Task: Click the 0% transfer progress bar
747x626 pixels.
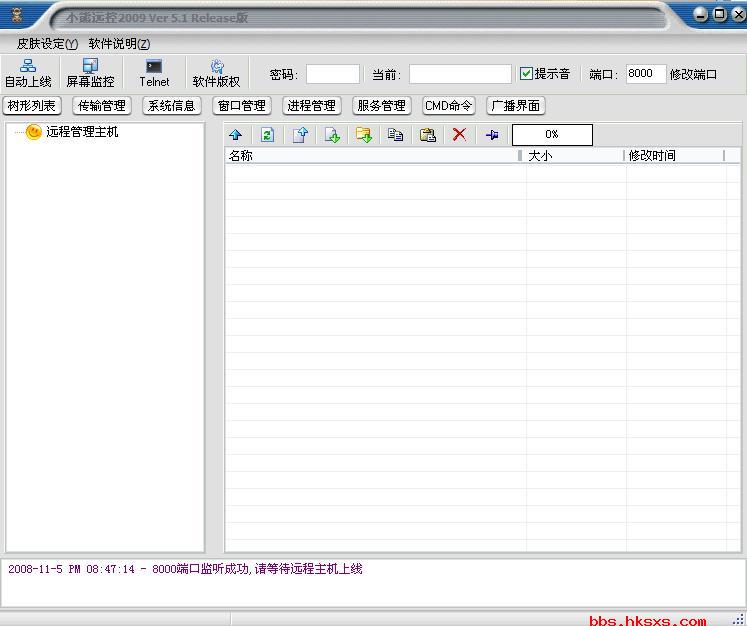Action: pos(552,135)
